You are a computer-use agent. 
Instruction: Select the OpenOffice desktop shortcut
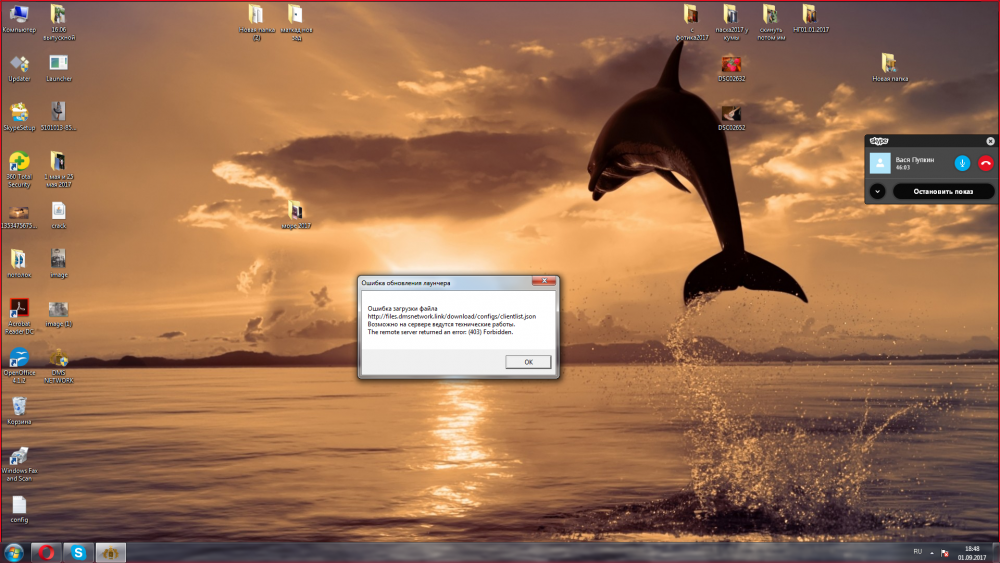[x=19, y=358]
